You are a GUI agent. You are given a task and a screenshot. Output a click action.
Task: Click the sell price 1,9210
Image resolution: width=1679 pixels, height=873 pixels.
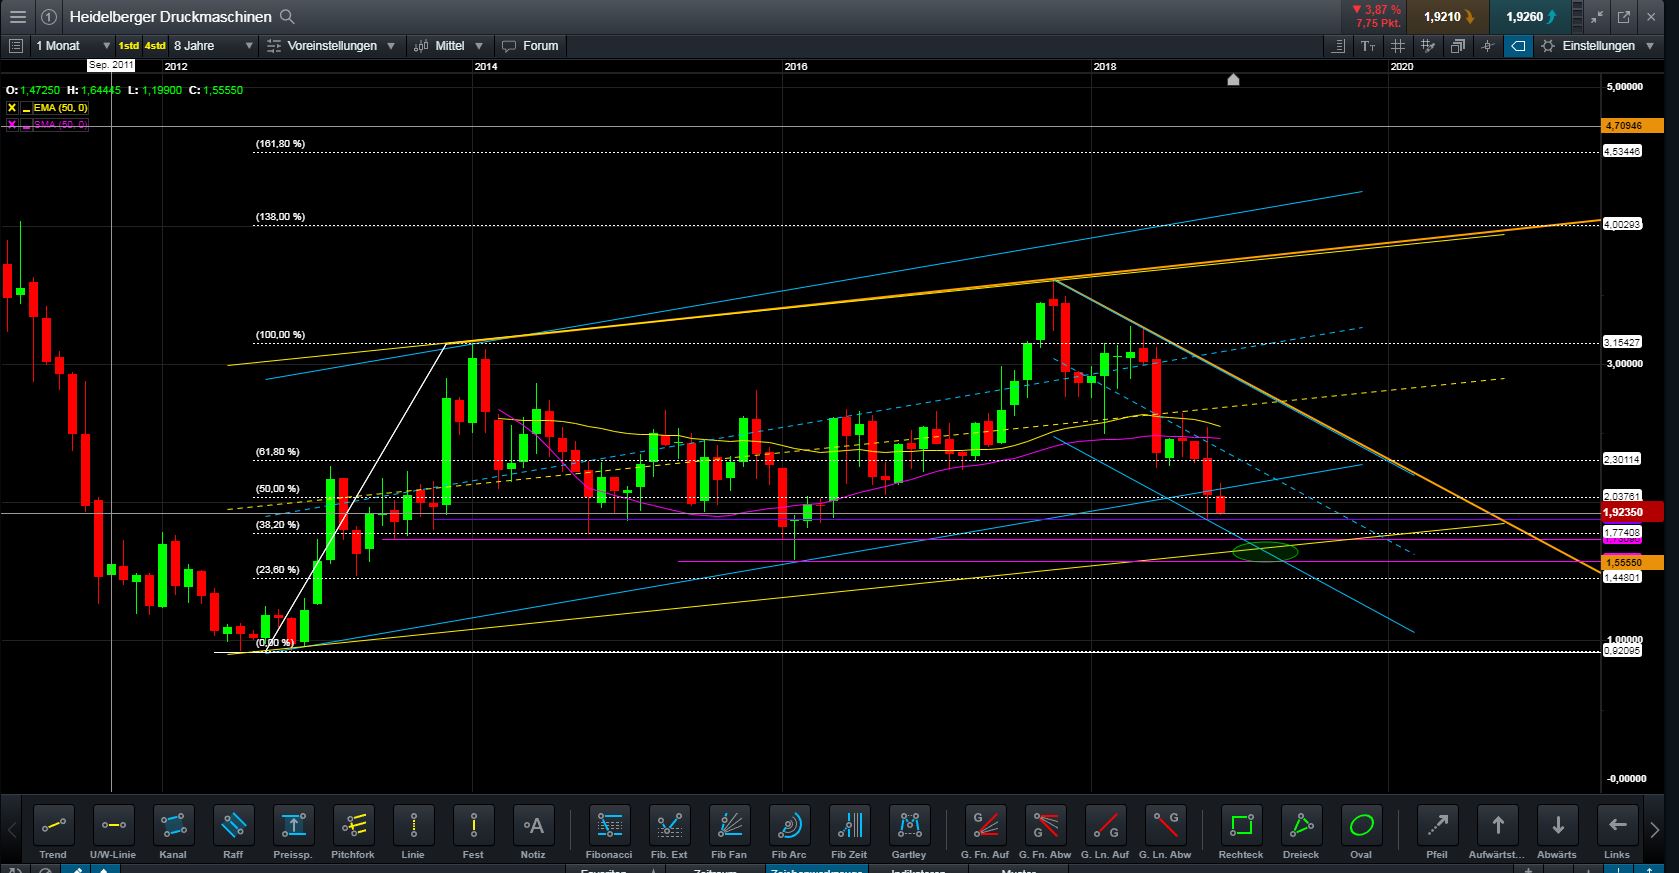(1448, 17)
